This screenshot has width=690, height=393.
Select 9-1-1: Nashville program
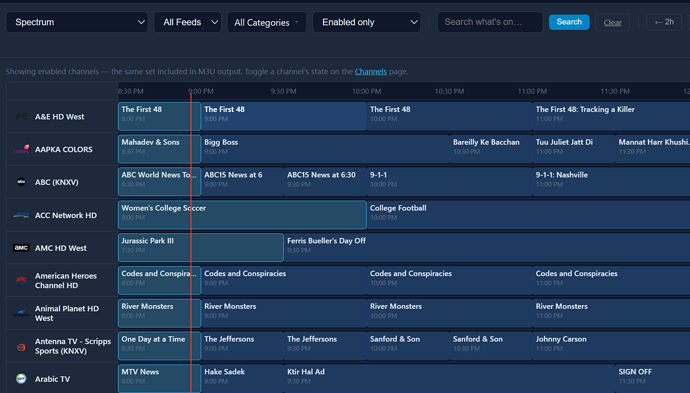point(611,181)
